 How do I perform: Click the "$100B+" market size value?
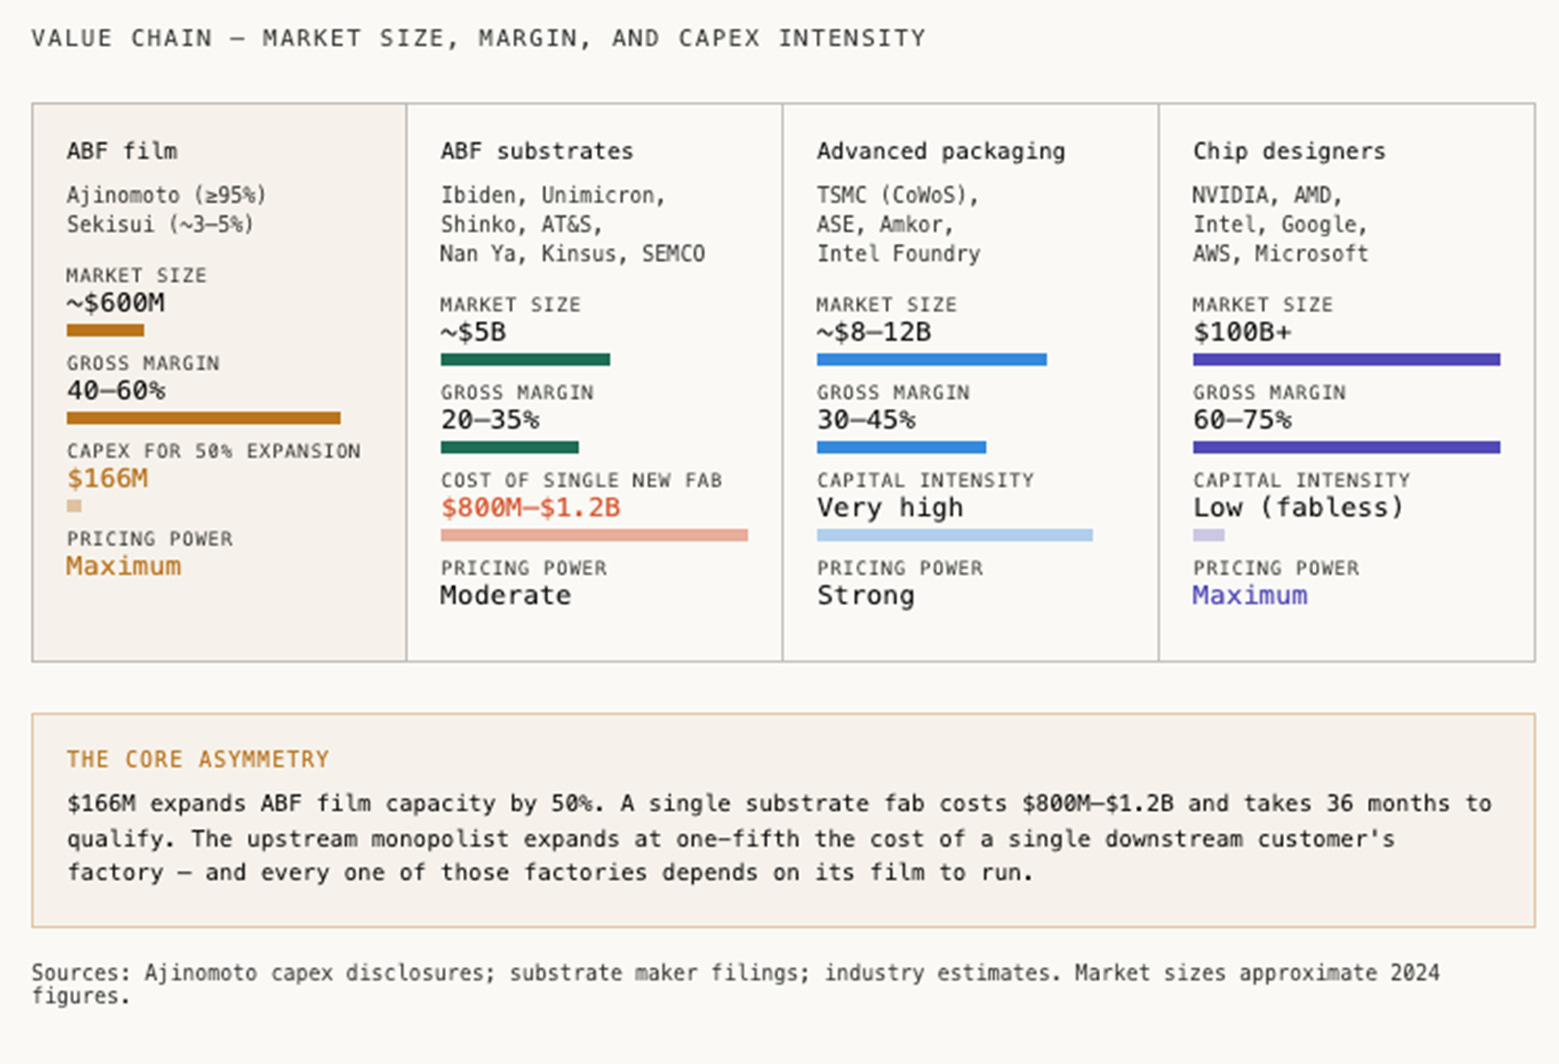click(1242, 332)
